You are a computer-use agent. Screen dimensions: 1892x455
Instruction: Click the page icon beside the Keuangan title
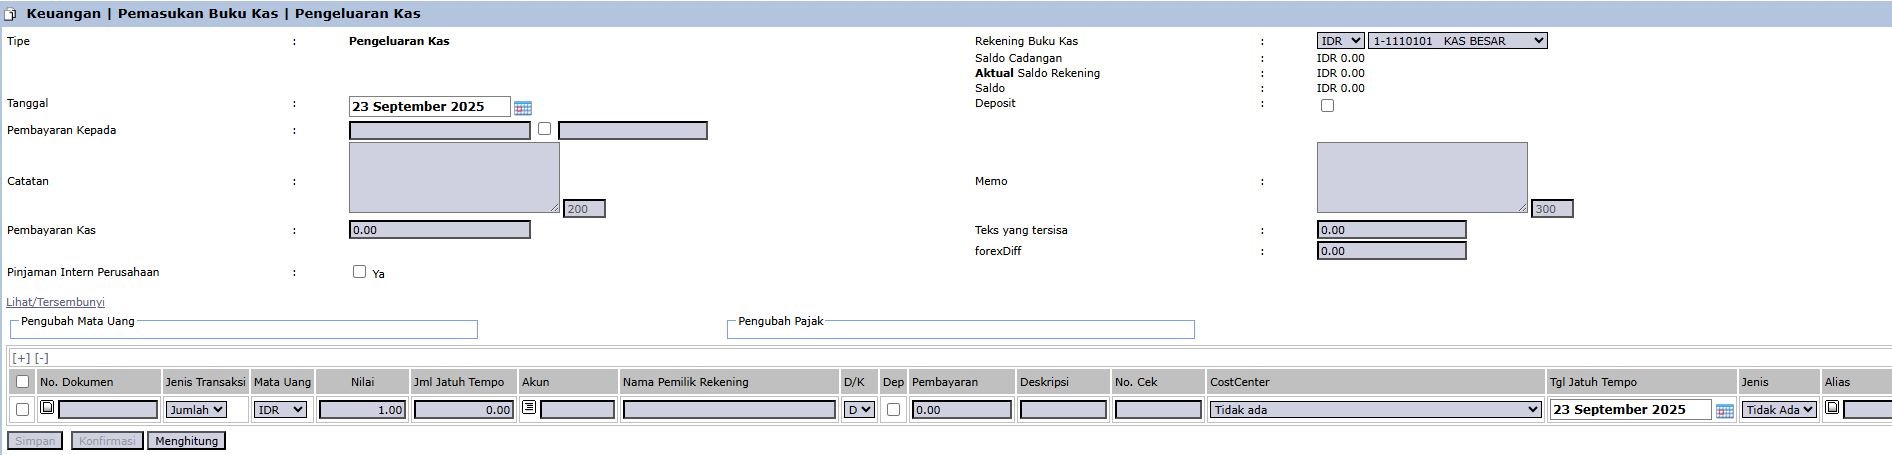(x=11, y=14)
